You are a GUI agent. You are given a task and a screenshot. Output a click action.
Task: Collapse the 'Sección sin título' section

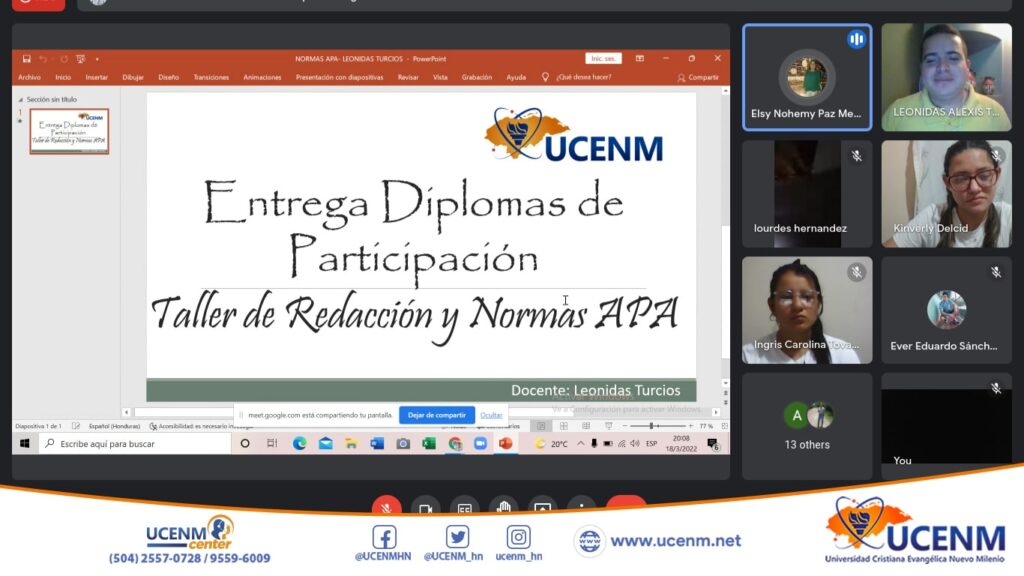pos(20,99)
